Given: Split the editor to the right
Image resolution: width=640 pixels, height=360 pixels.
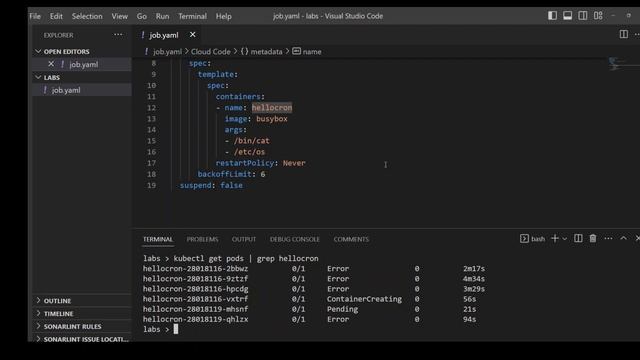Looking at the screenshot, I should click(x=624, y=34).
